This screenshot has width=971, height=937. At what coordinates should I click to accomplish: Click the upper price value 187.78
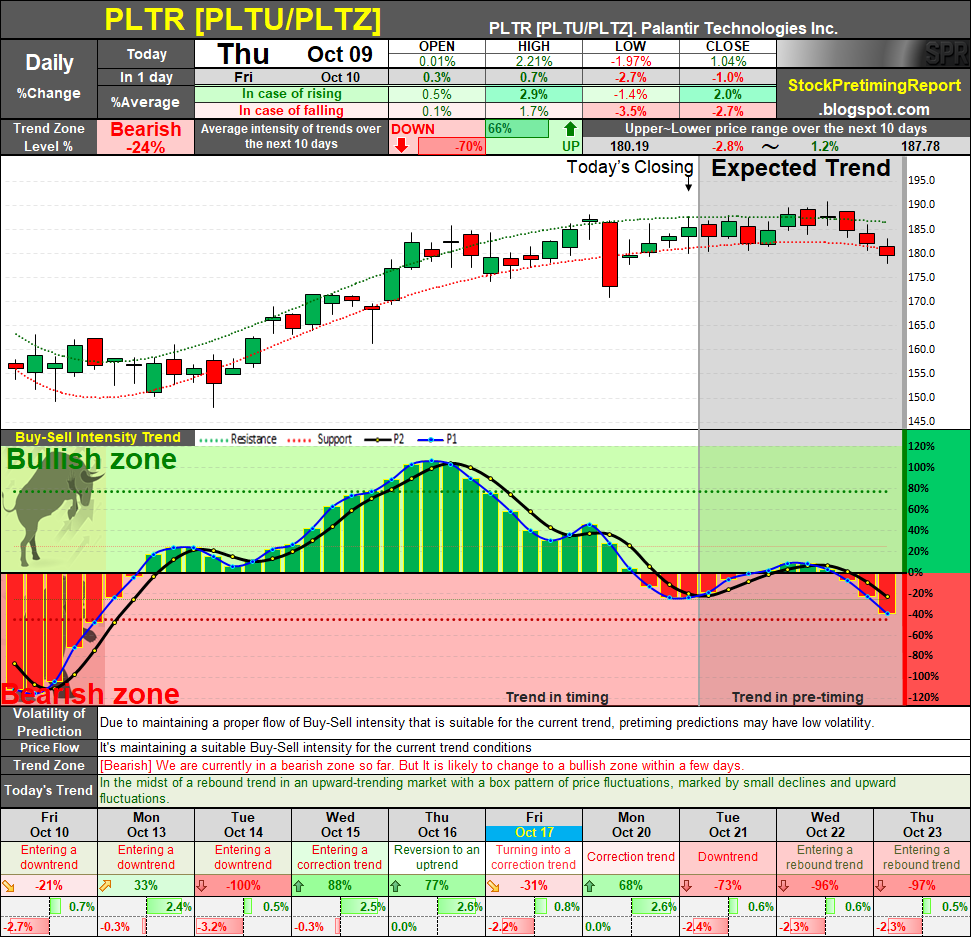pos(920,147)
